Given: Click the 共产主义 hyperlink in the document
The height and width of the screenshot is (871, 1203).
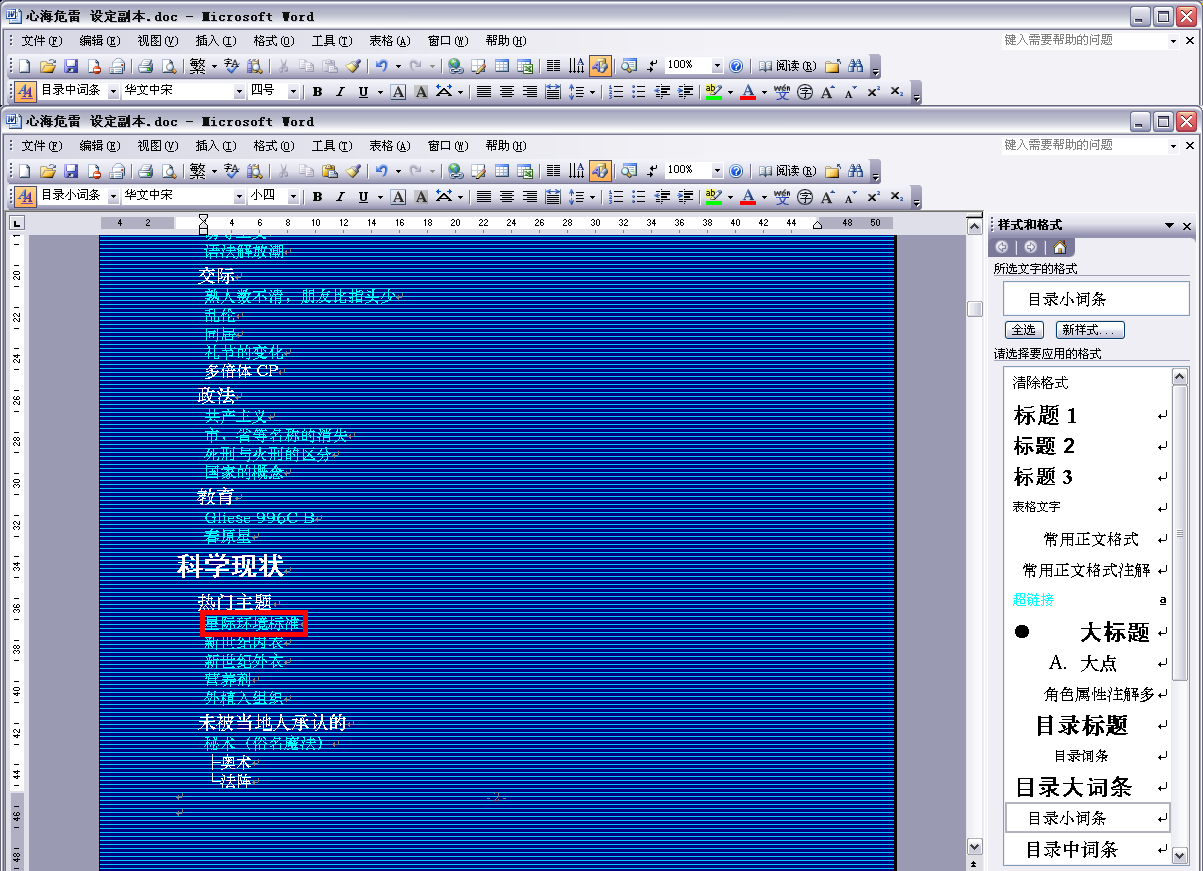Looking at the screenshot, I should click(236, 416).
